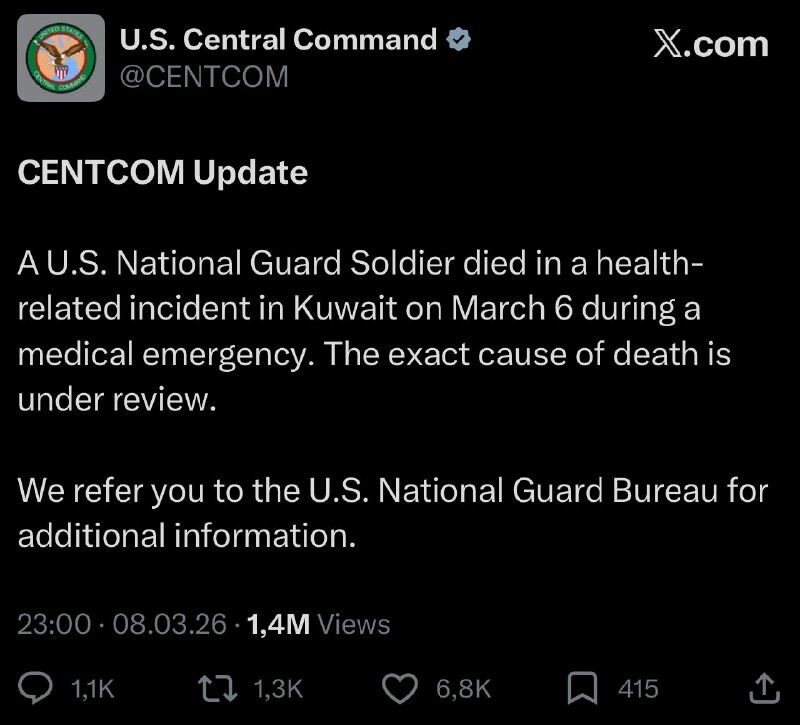Open the share menu icon
Viewport: 800px width, 725px height.
click(x=763, y=687)
